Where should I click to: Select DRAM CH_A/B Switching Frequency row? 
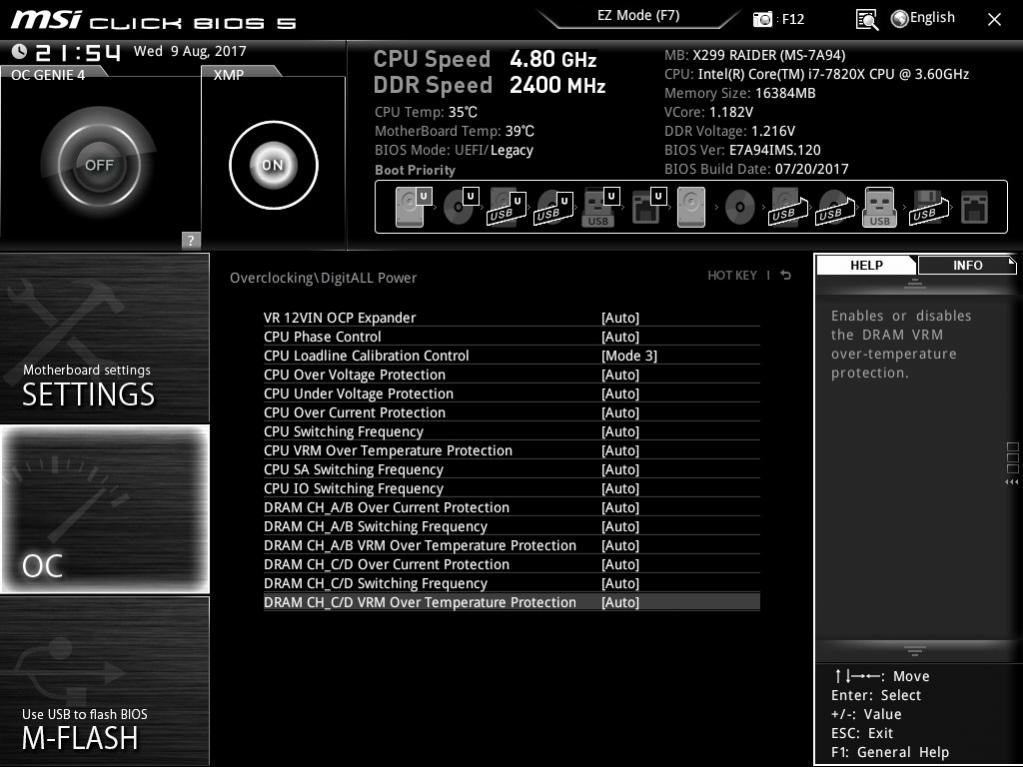tap(512, 526)
